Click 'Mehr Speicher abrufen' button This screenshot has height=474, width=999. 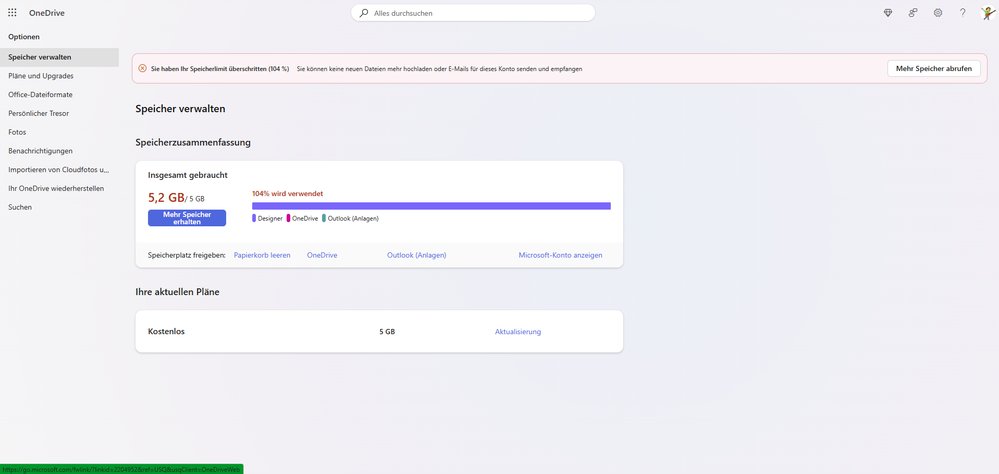point(934,68)
